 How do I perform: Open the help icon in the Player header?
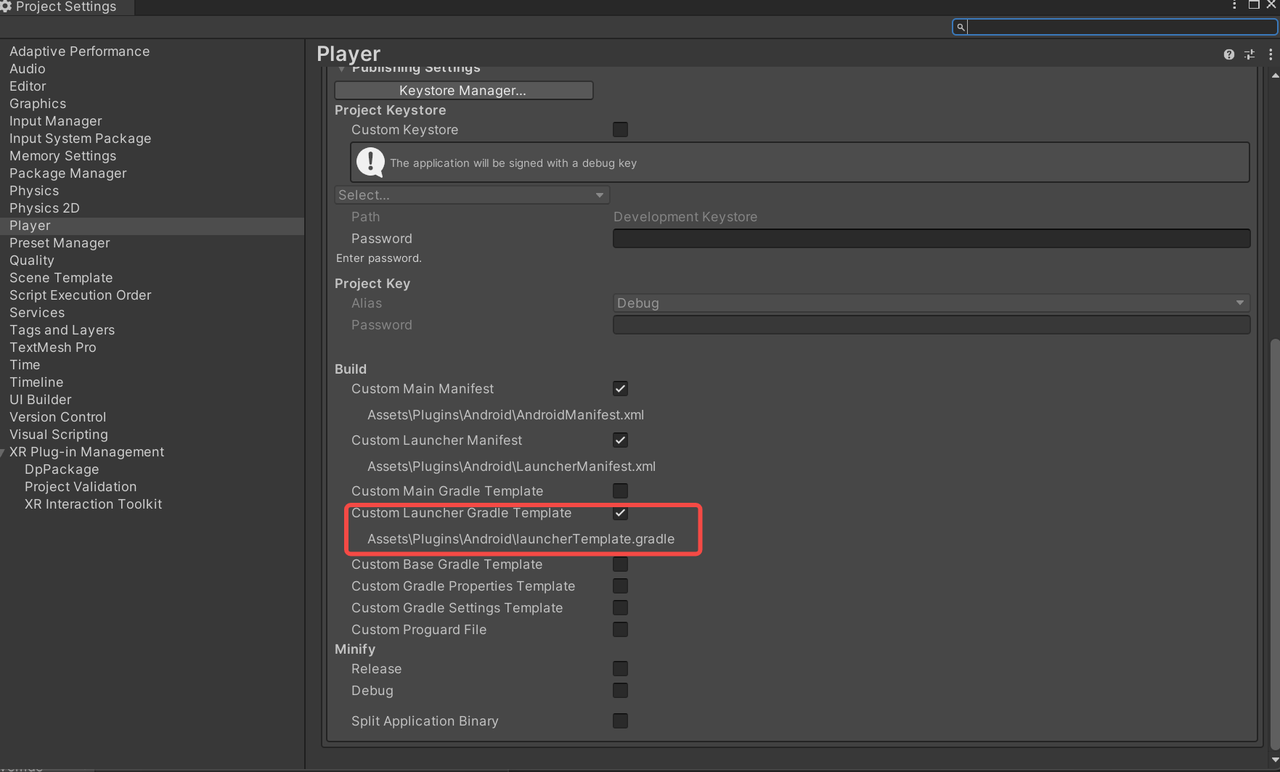coord(1229,54)
